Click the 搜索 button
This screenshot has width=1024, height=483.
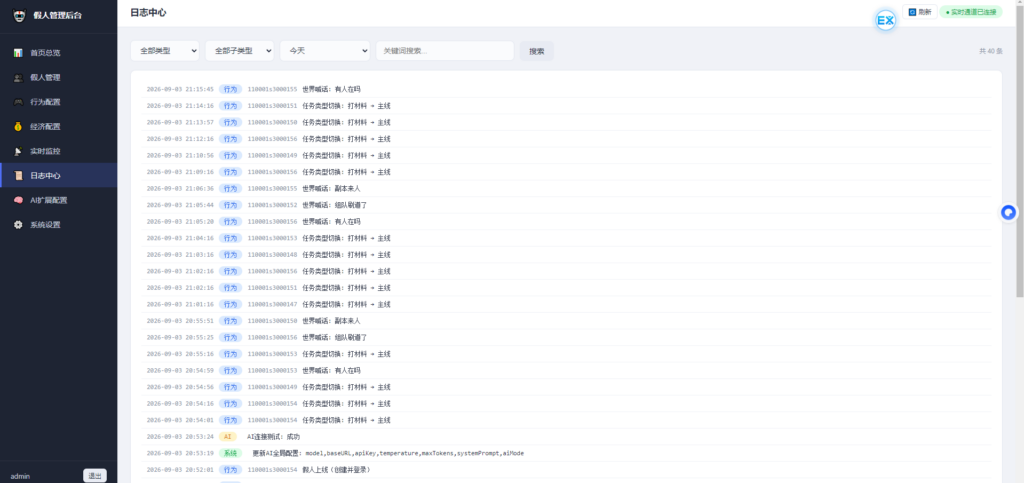point(537,51)
